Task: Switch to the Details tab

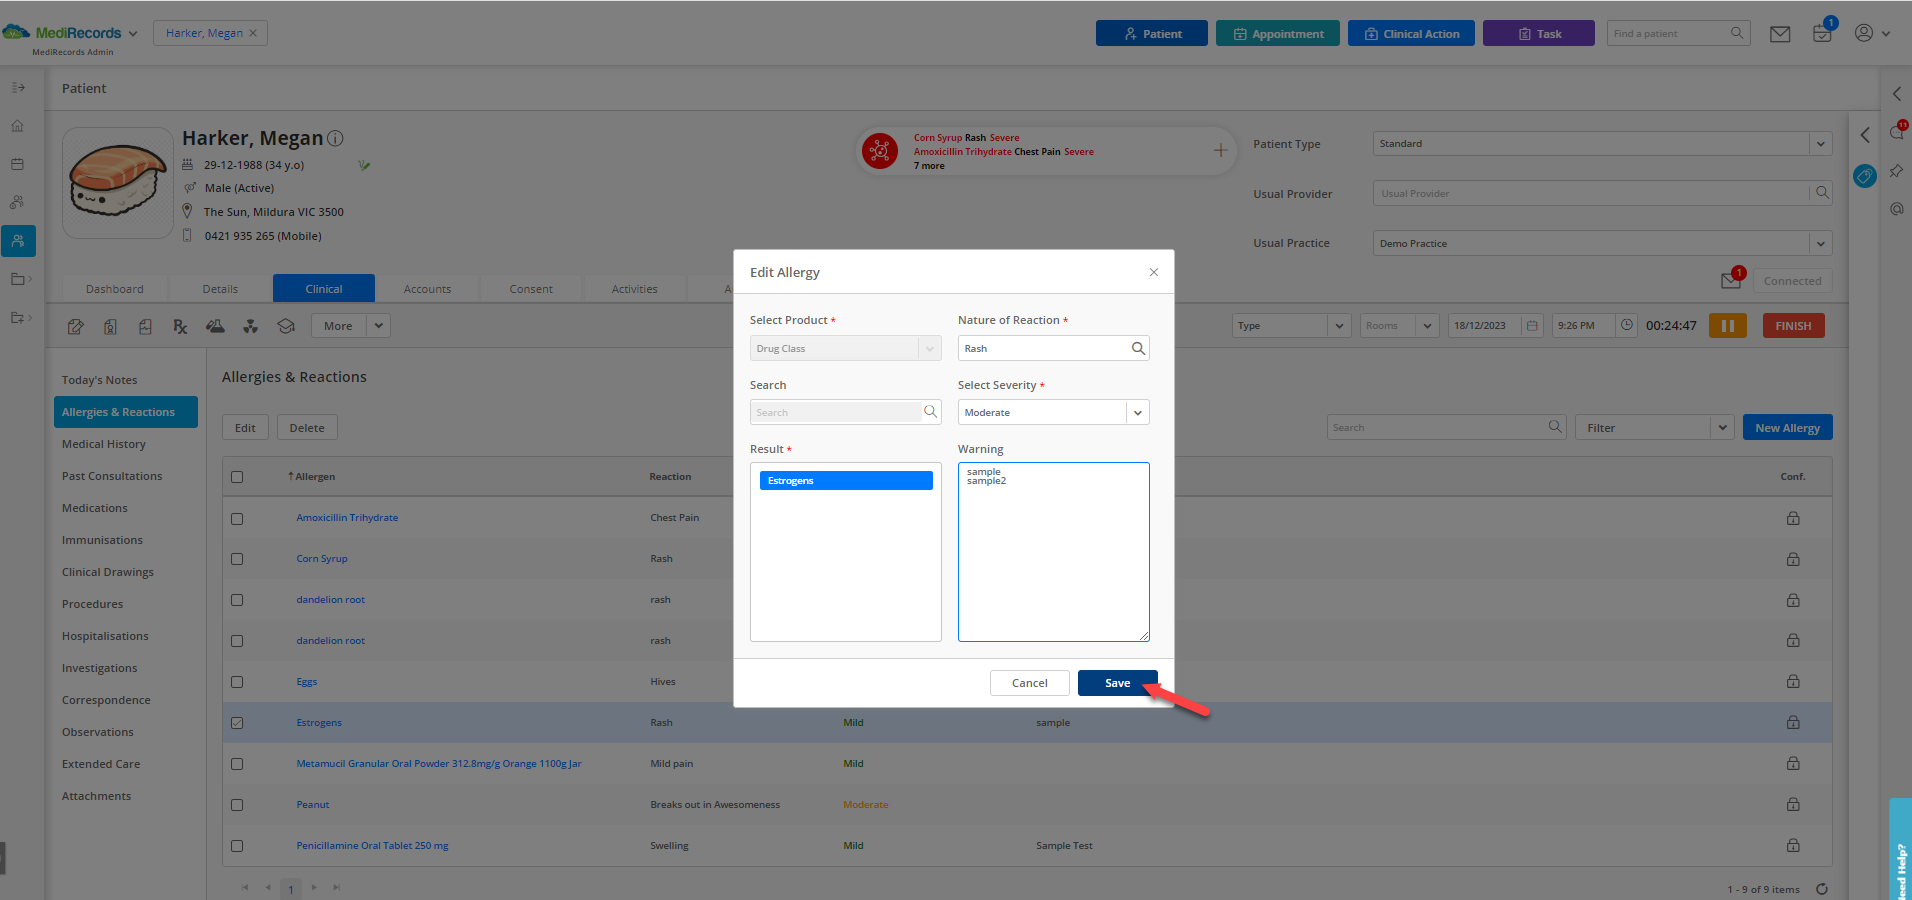Action: click(x=220, y=289)
